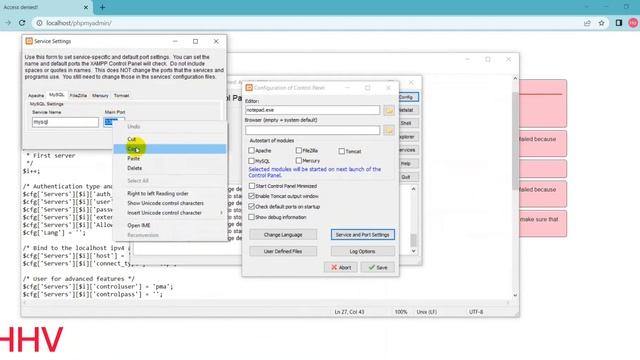Click the share page icon in address bar

587,23
